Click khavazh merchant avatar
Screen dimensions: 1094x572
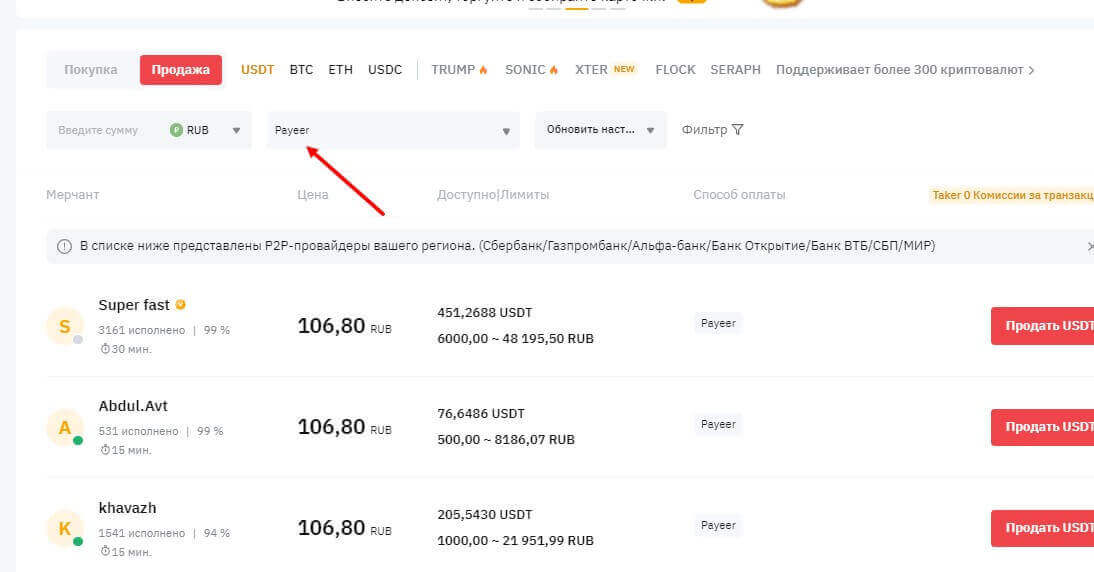tap(65, 529)
